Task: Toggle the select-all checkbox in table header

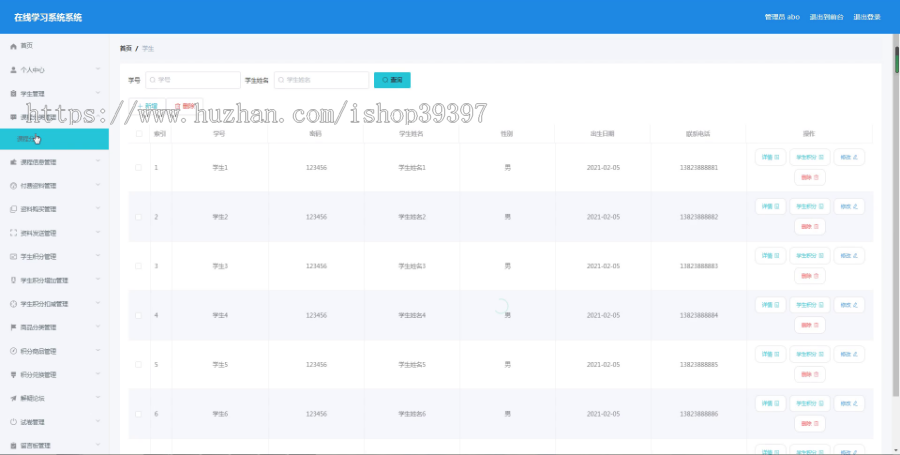Action: (138, 134)
